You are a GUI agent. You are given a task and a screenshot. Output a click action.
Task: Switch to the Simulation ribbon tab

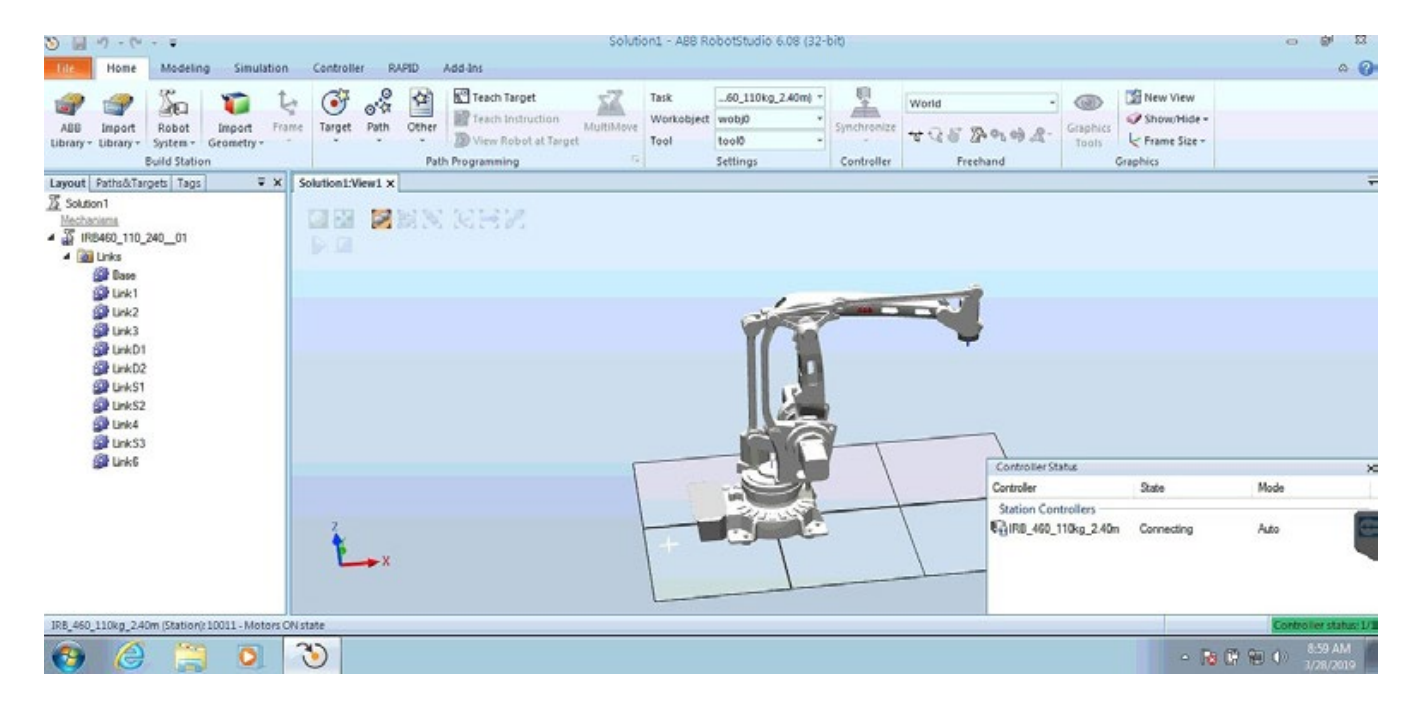(x=261, y=68)
